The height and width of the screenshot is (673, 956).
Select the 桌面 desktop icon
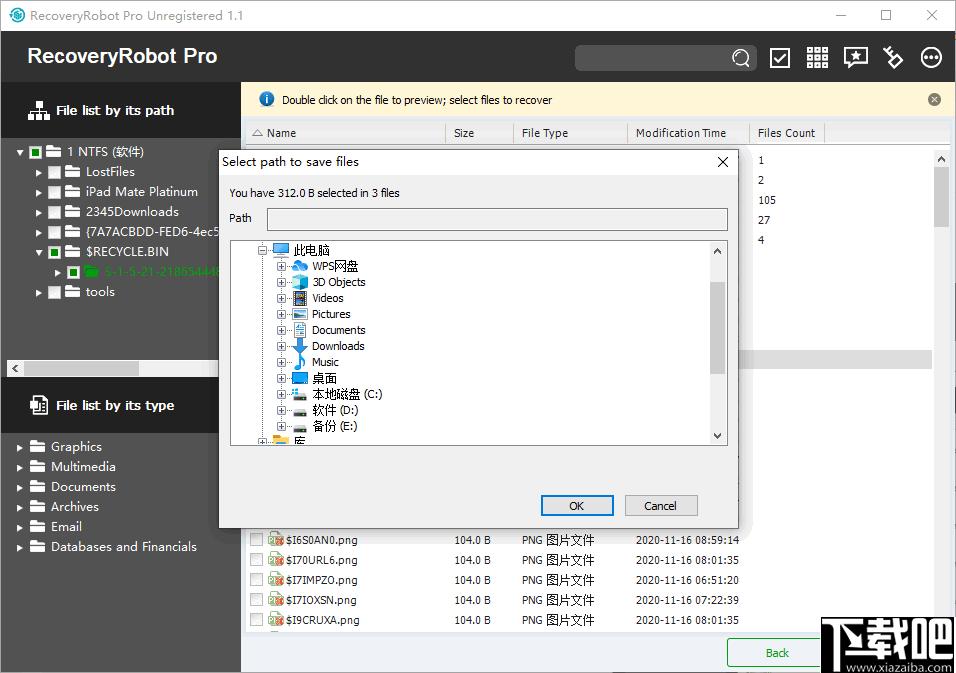300,378
